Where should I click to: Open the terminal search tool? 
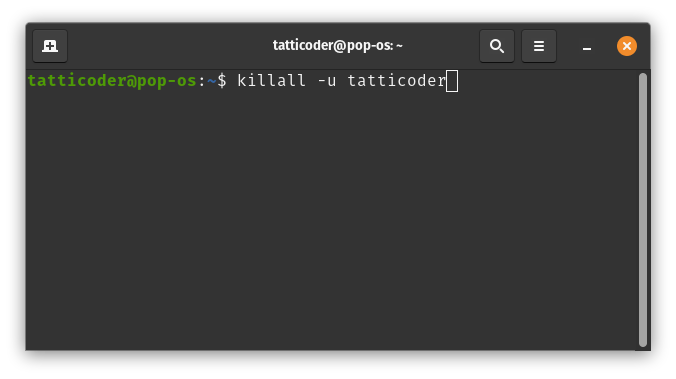(x=497, y=46)
